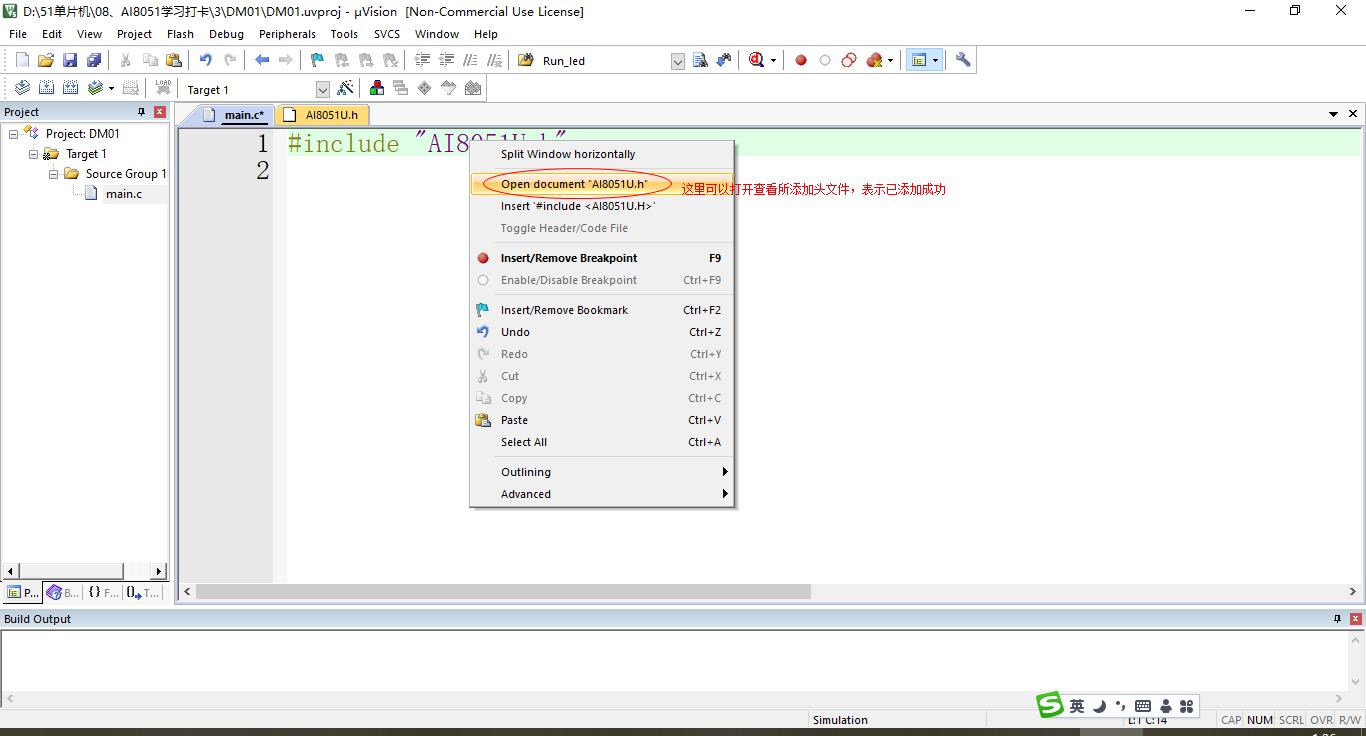Select main.c in the project tree
This screenshot has width=1366, height=736.
[123, 194]
